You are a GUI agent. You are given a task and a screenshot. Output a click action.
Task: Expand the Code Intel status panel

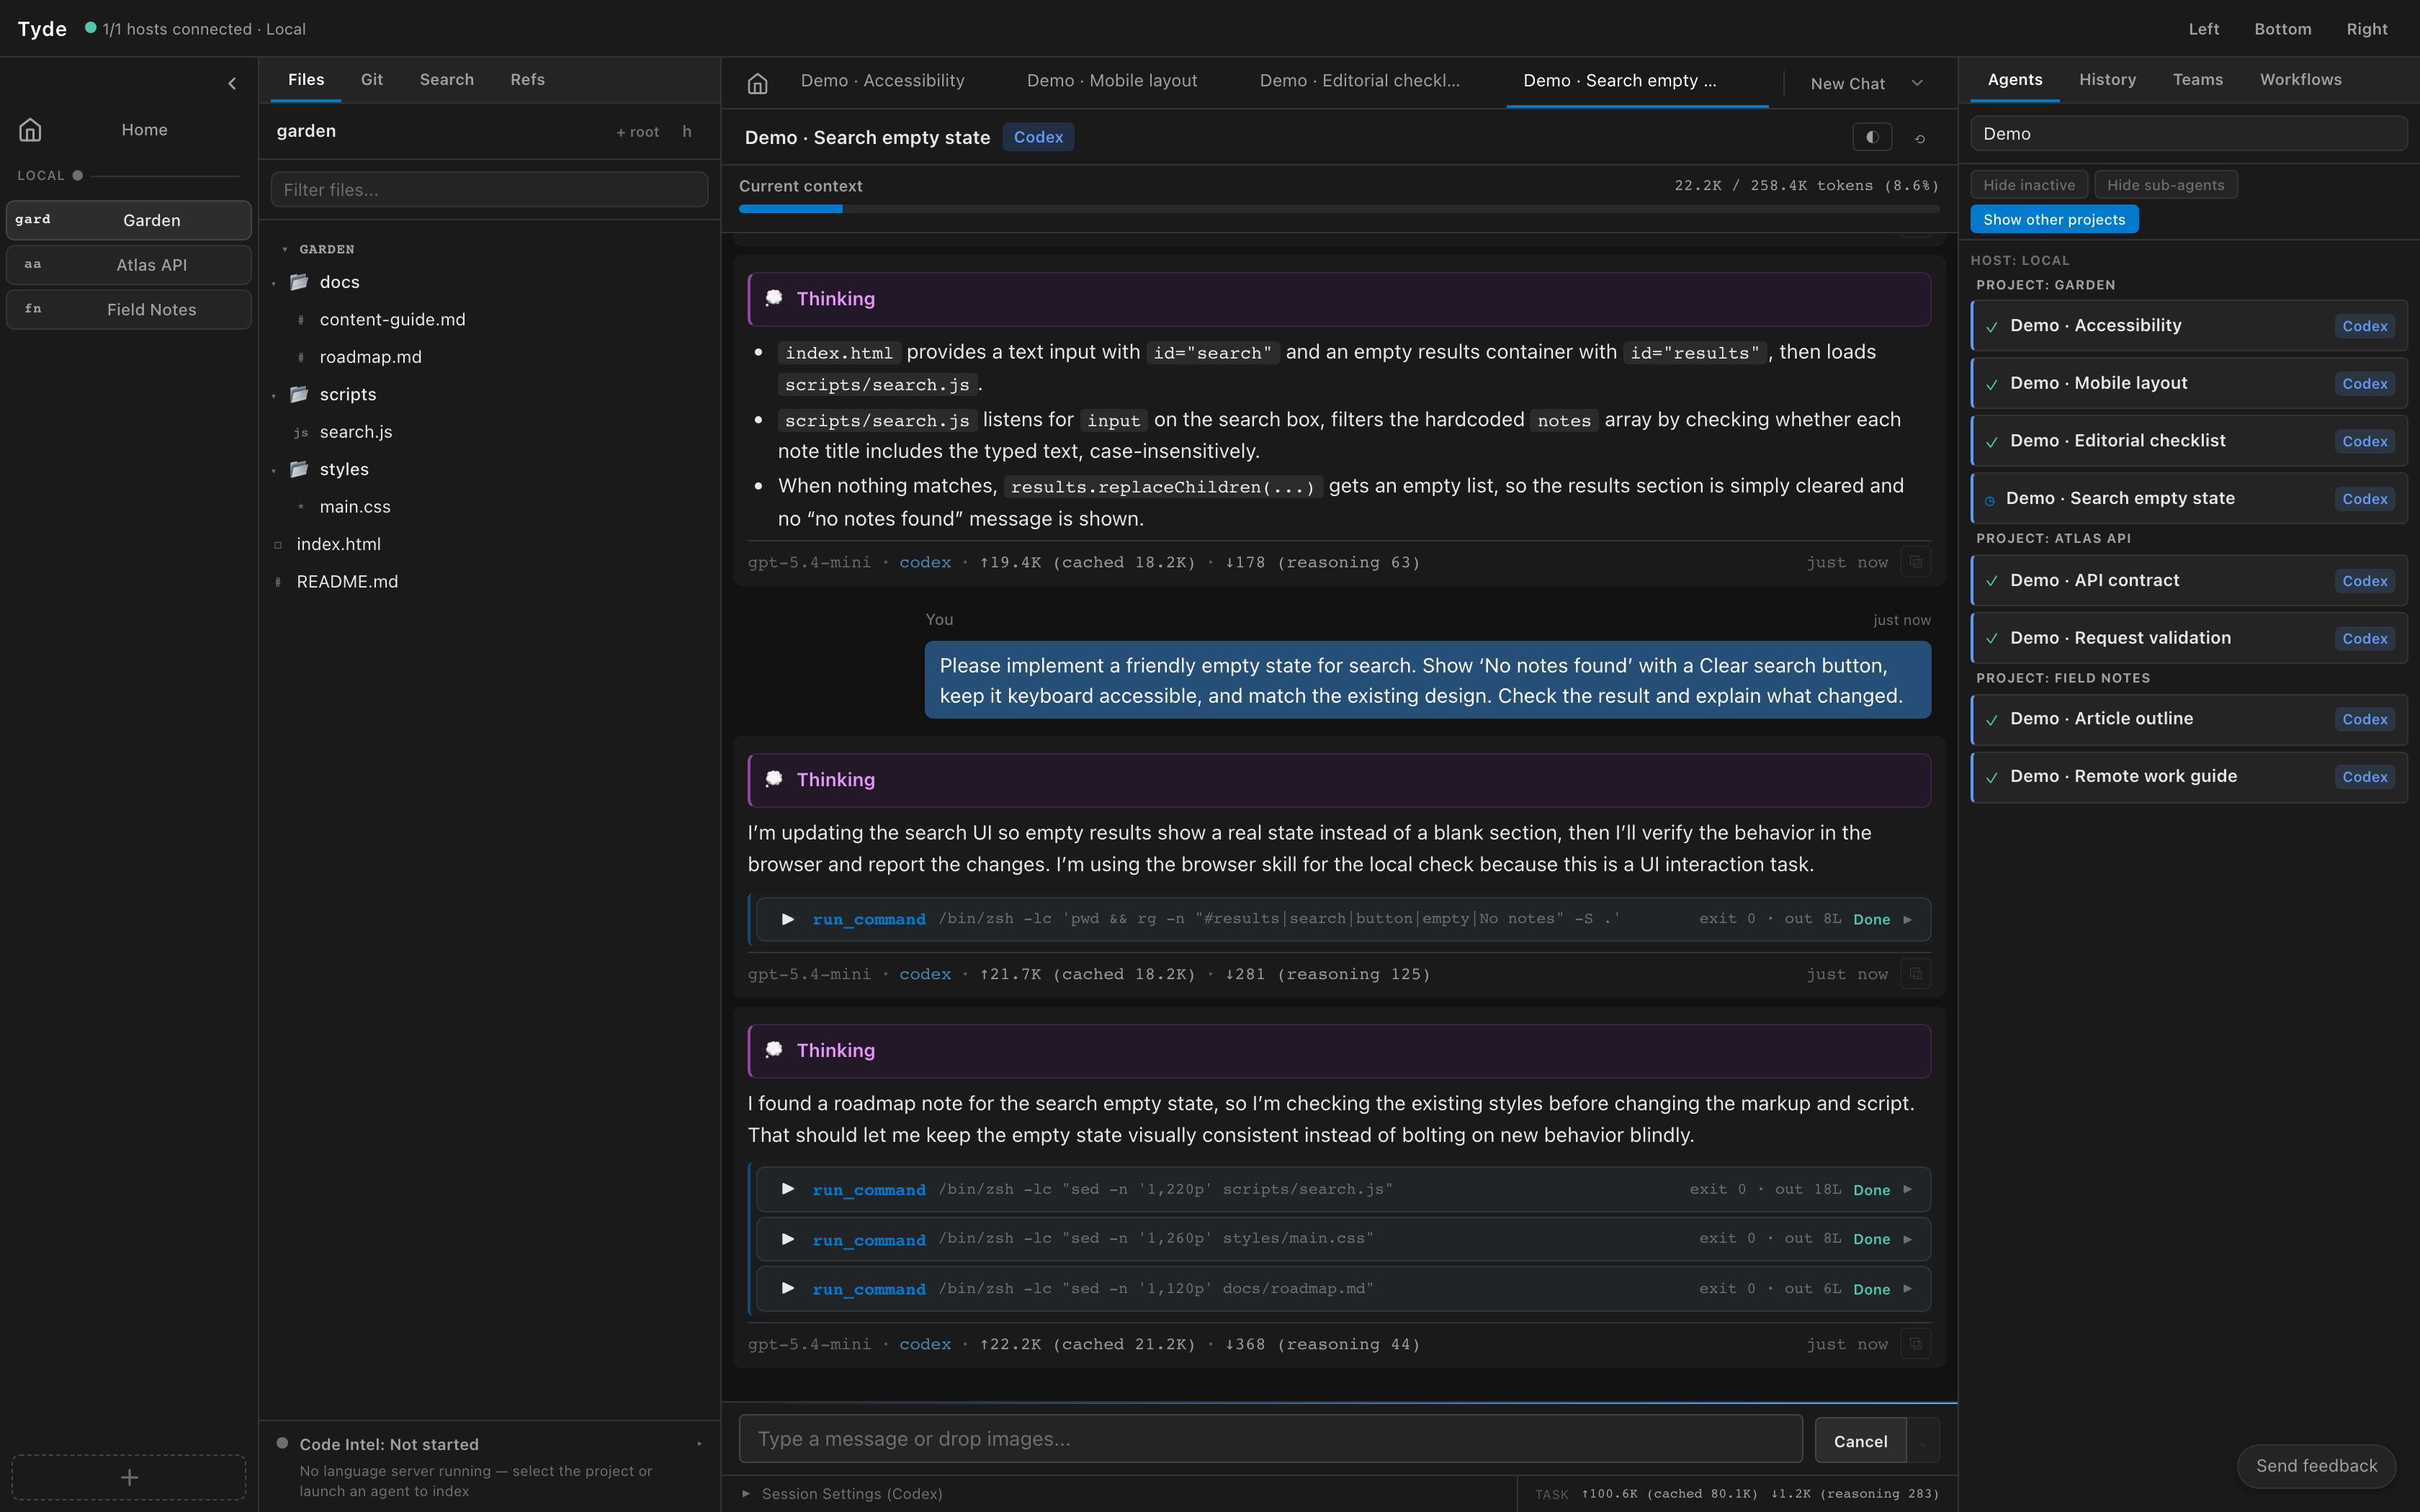(699, 1443)
